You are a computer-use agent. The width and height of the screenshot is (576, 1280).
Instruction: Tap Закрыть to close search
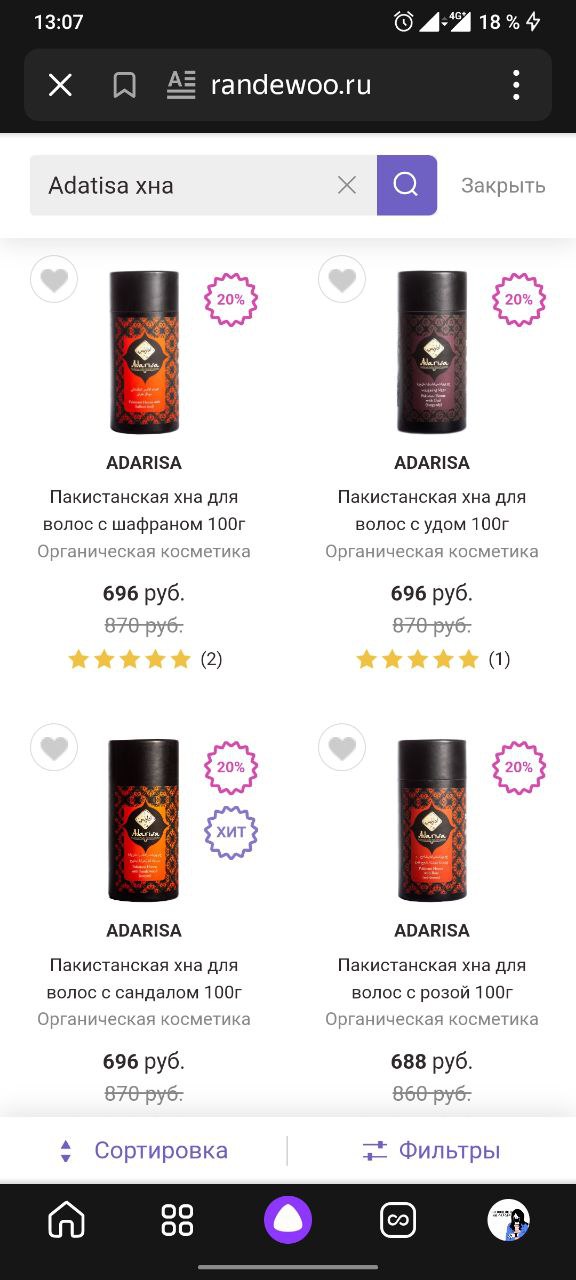tap(503, 185)
